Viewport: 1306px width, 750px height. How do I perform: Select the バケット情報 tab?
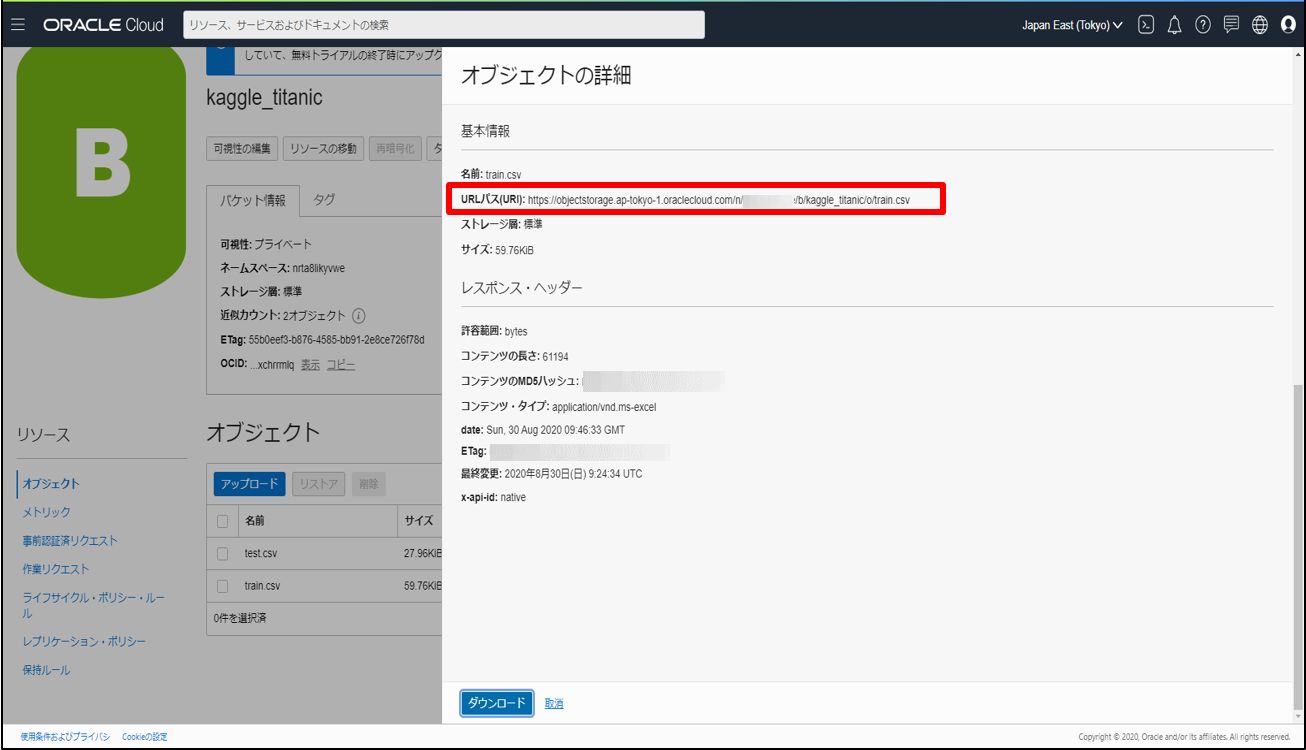253,201
